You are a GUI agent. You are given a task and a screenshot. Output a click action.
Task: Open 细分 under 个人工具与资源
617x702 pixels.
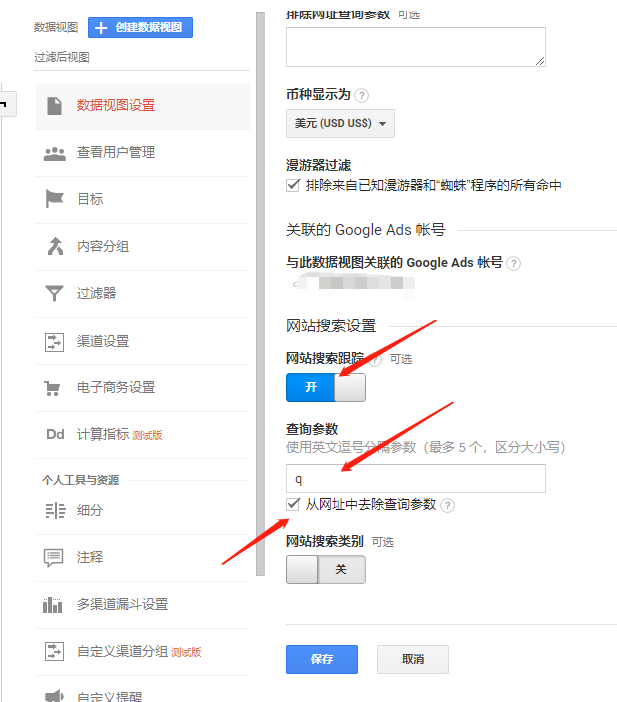pyautogui.click(x=142, y=510)
